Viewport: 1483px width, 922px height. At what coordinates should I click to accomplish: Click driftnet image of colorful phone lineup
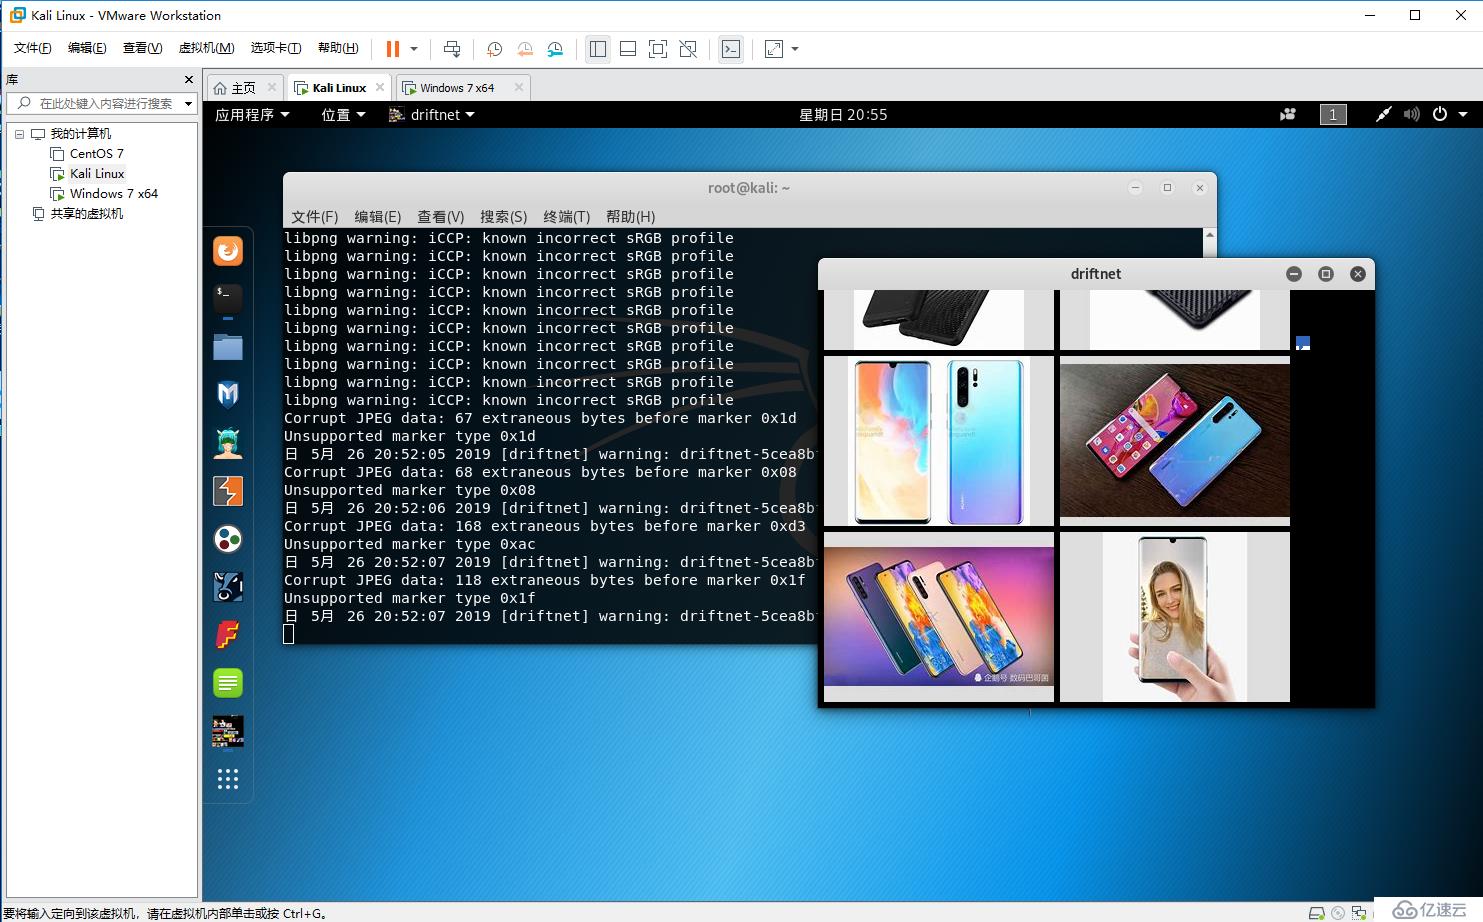click(938, 616)
